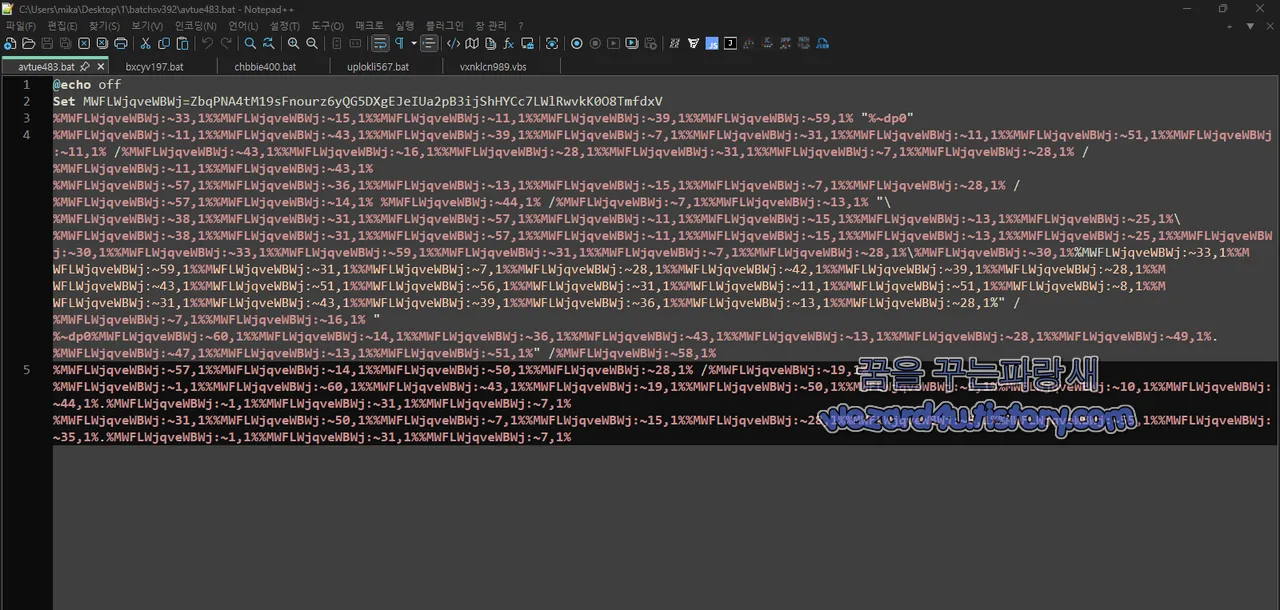Open the 찾기(S) menu
The height and width of the screenshot is (610, 1280).
(105, 25)
